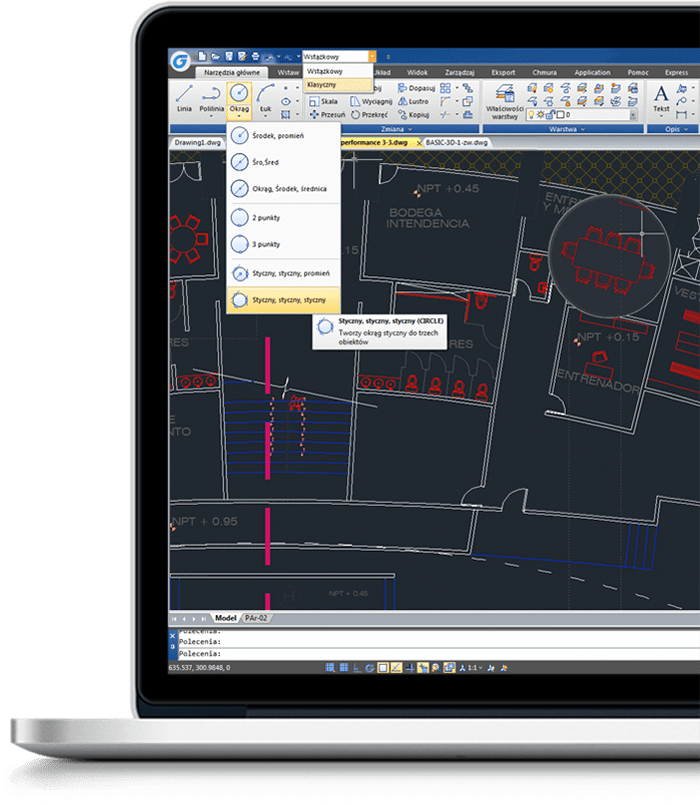
Task: Toggle grid display in status bar
Action: click(344, 668)
